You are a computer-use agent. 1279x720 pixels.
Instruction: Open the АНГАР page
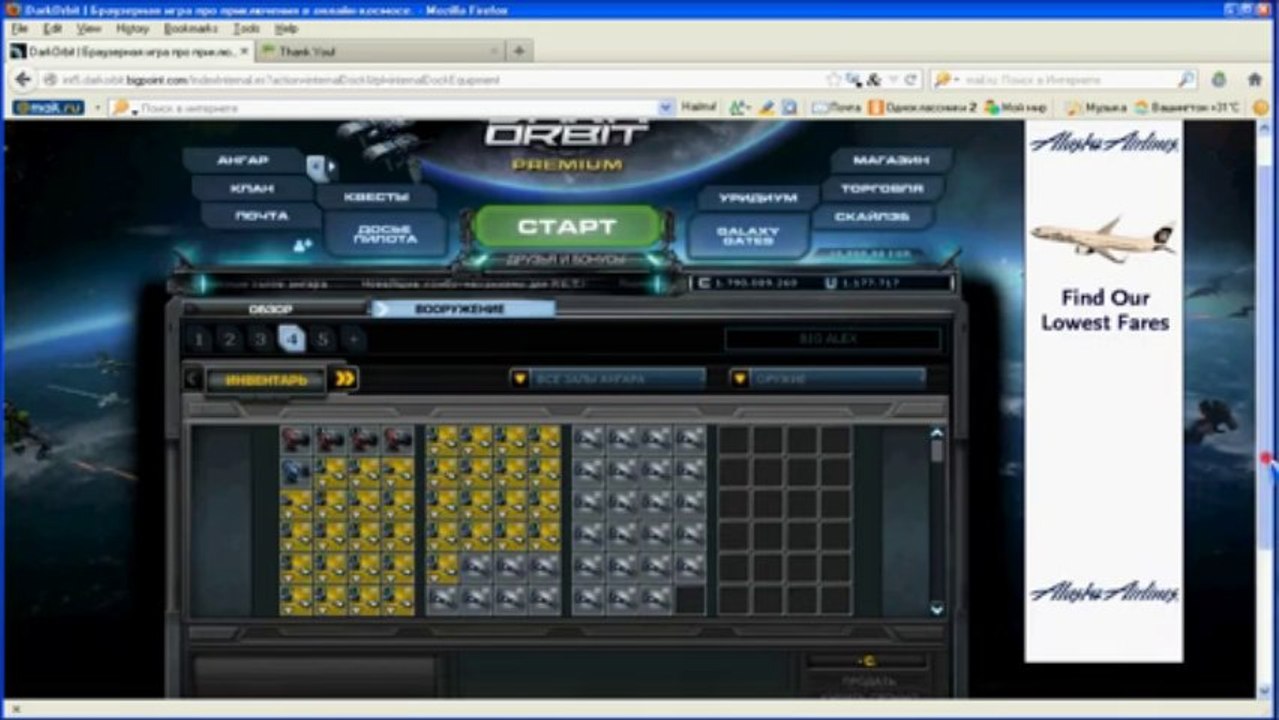[243, 160]
